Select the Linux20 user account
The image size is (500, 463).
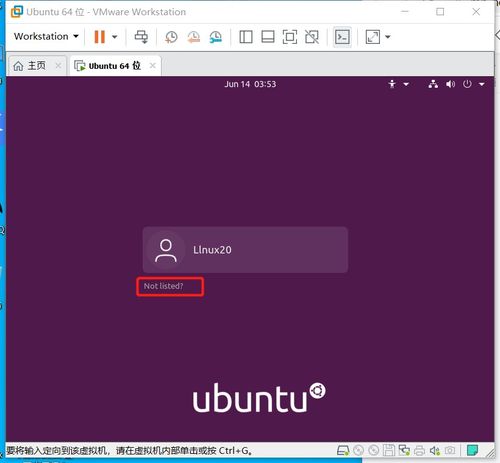245,250
